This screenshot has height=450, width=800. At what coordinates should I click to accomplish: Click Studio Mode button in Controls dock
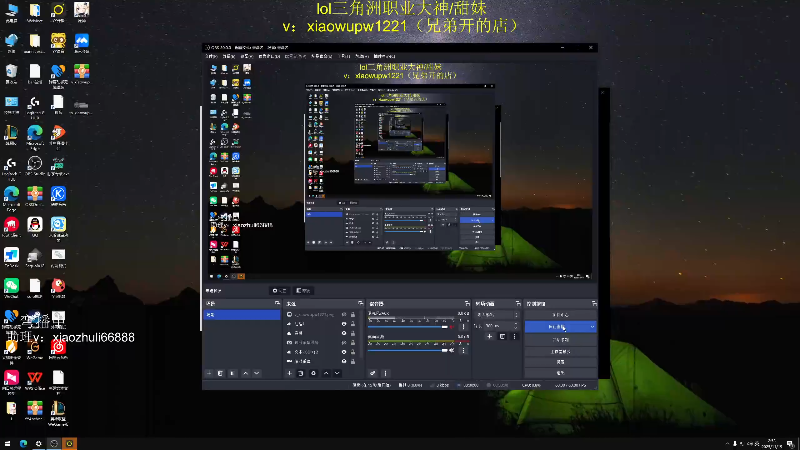point(560,352)
